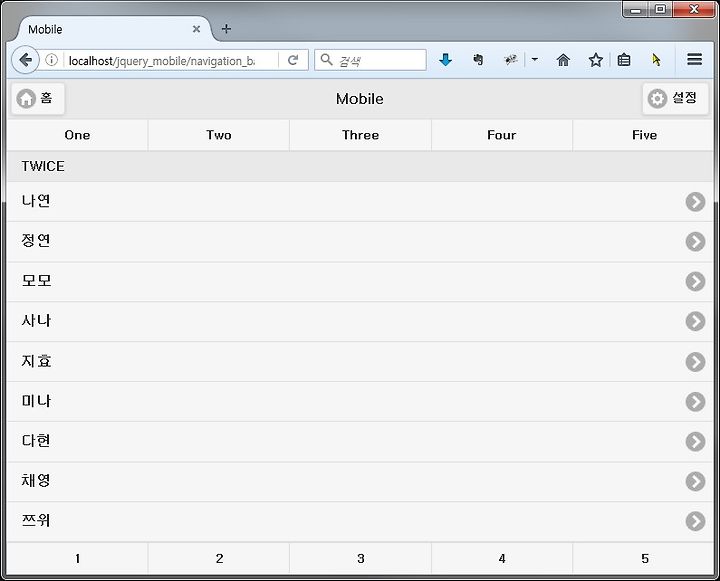Viewport: 720px width, 581px height.
Task: Click the chevron arrow on 나연 row
Action: click(695, 202)
